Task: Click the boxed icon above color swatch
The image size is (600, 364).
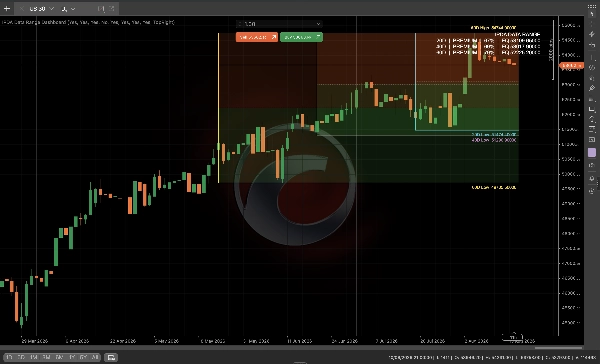Action: coord(592,140)
